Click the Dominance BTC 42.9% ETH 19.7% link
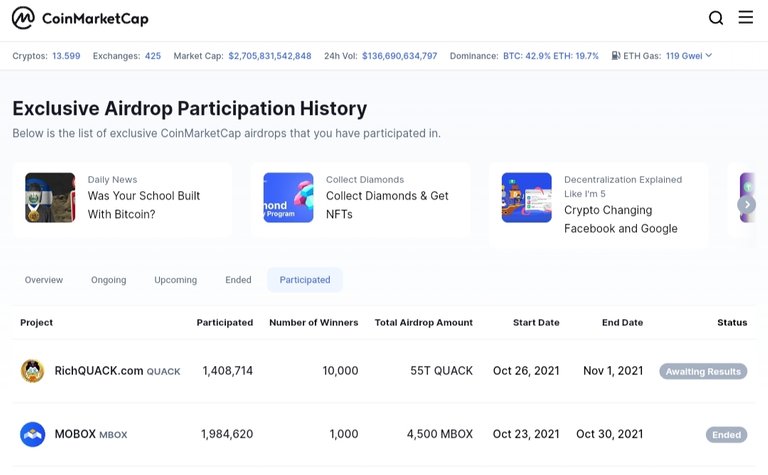The image size is (768, 475). pyautogui.click(x=551, y=56)
